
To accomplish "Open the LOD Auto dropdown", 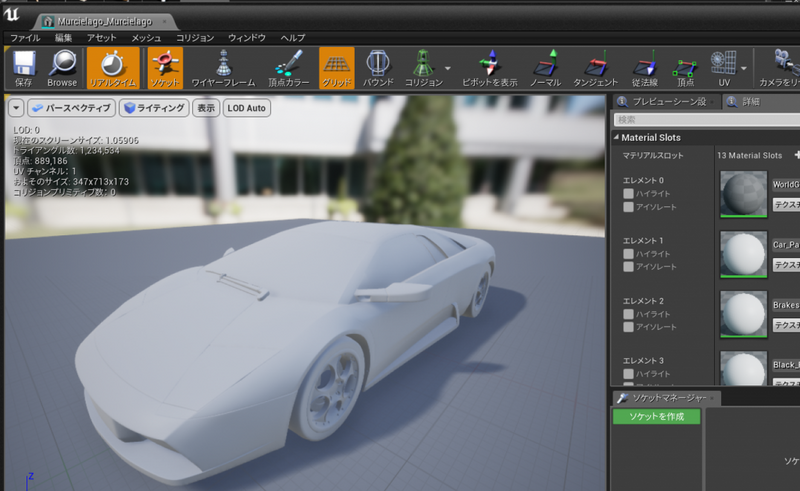I will click(246, 108).
